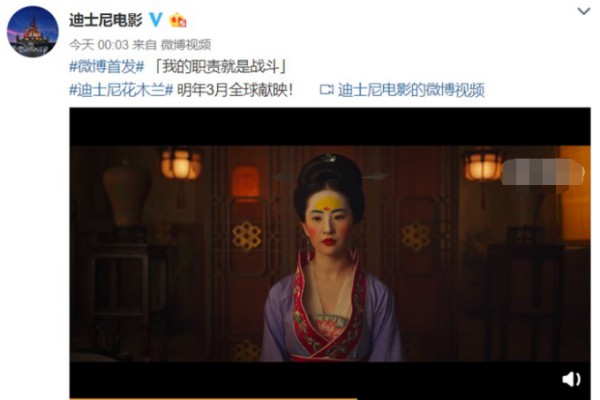
Task: Expand the post options chevron menu
Action: click(x=584, y=11)
